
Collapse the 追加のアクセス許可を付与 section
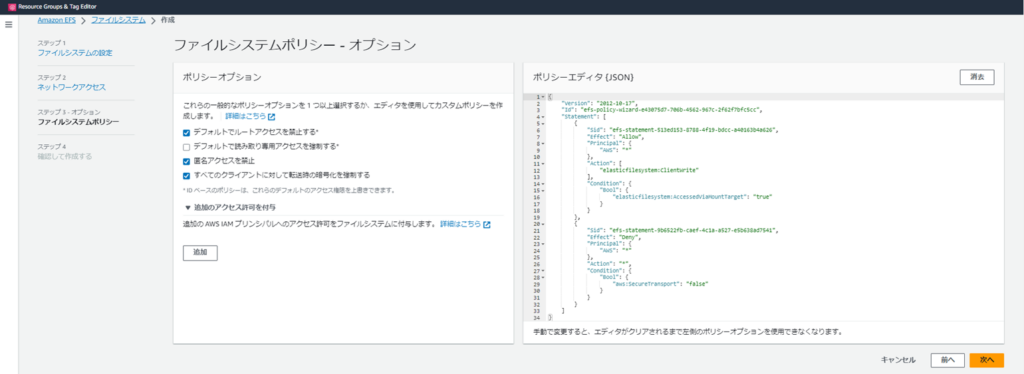tap(187, 207)
